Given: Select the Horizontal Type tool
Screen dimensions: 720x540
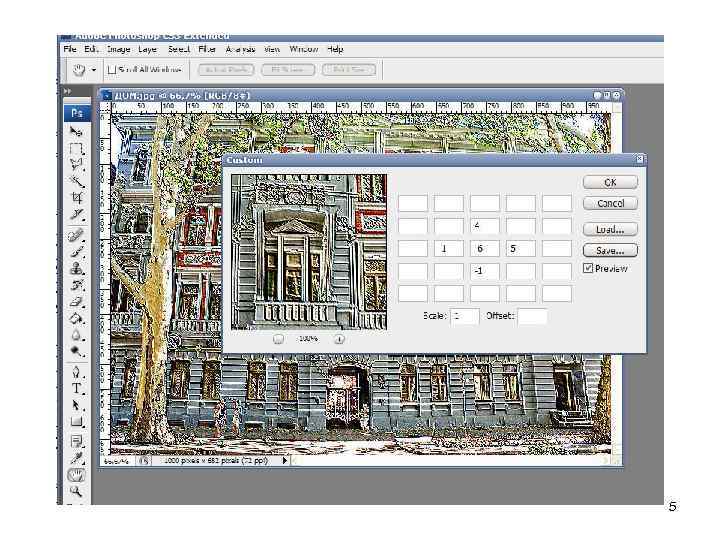Looking at the screenshot, I should click(76, 388).
